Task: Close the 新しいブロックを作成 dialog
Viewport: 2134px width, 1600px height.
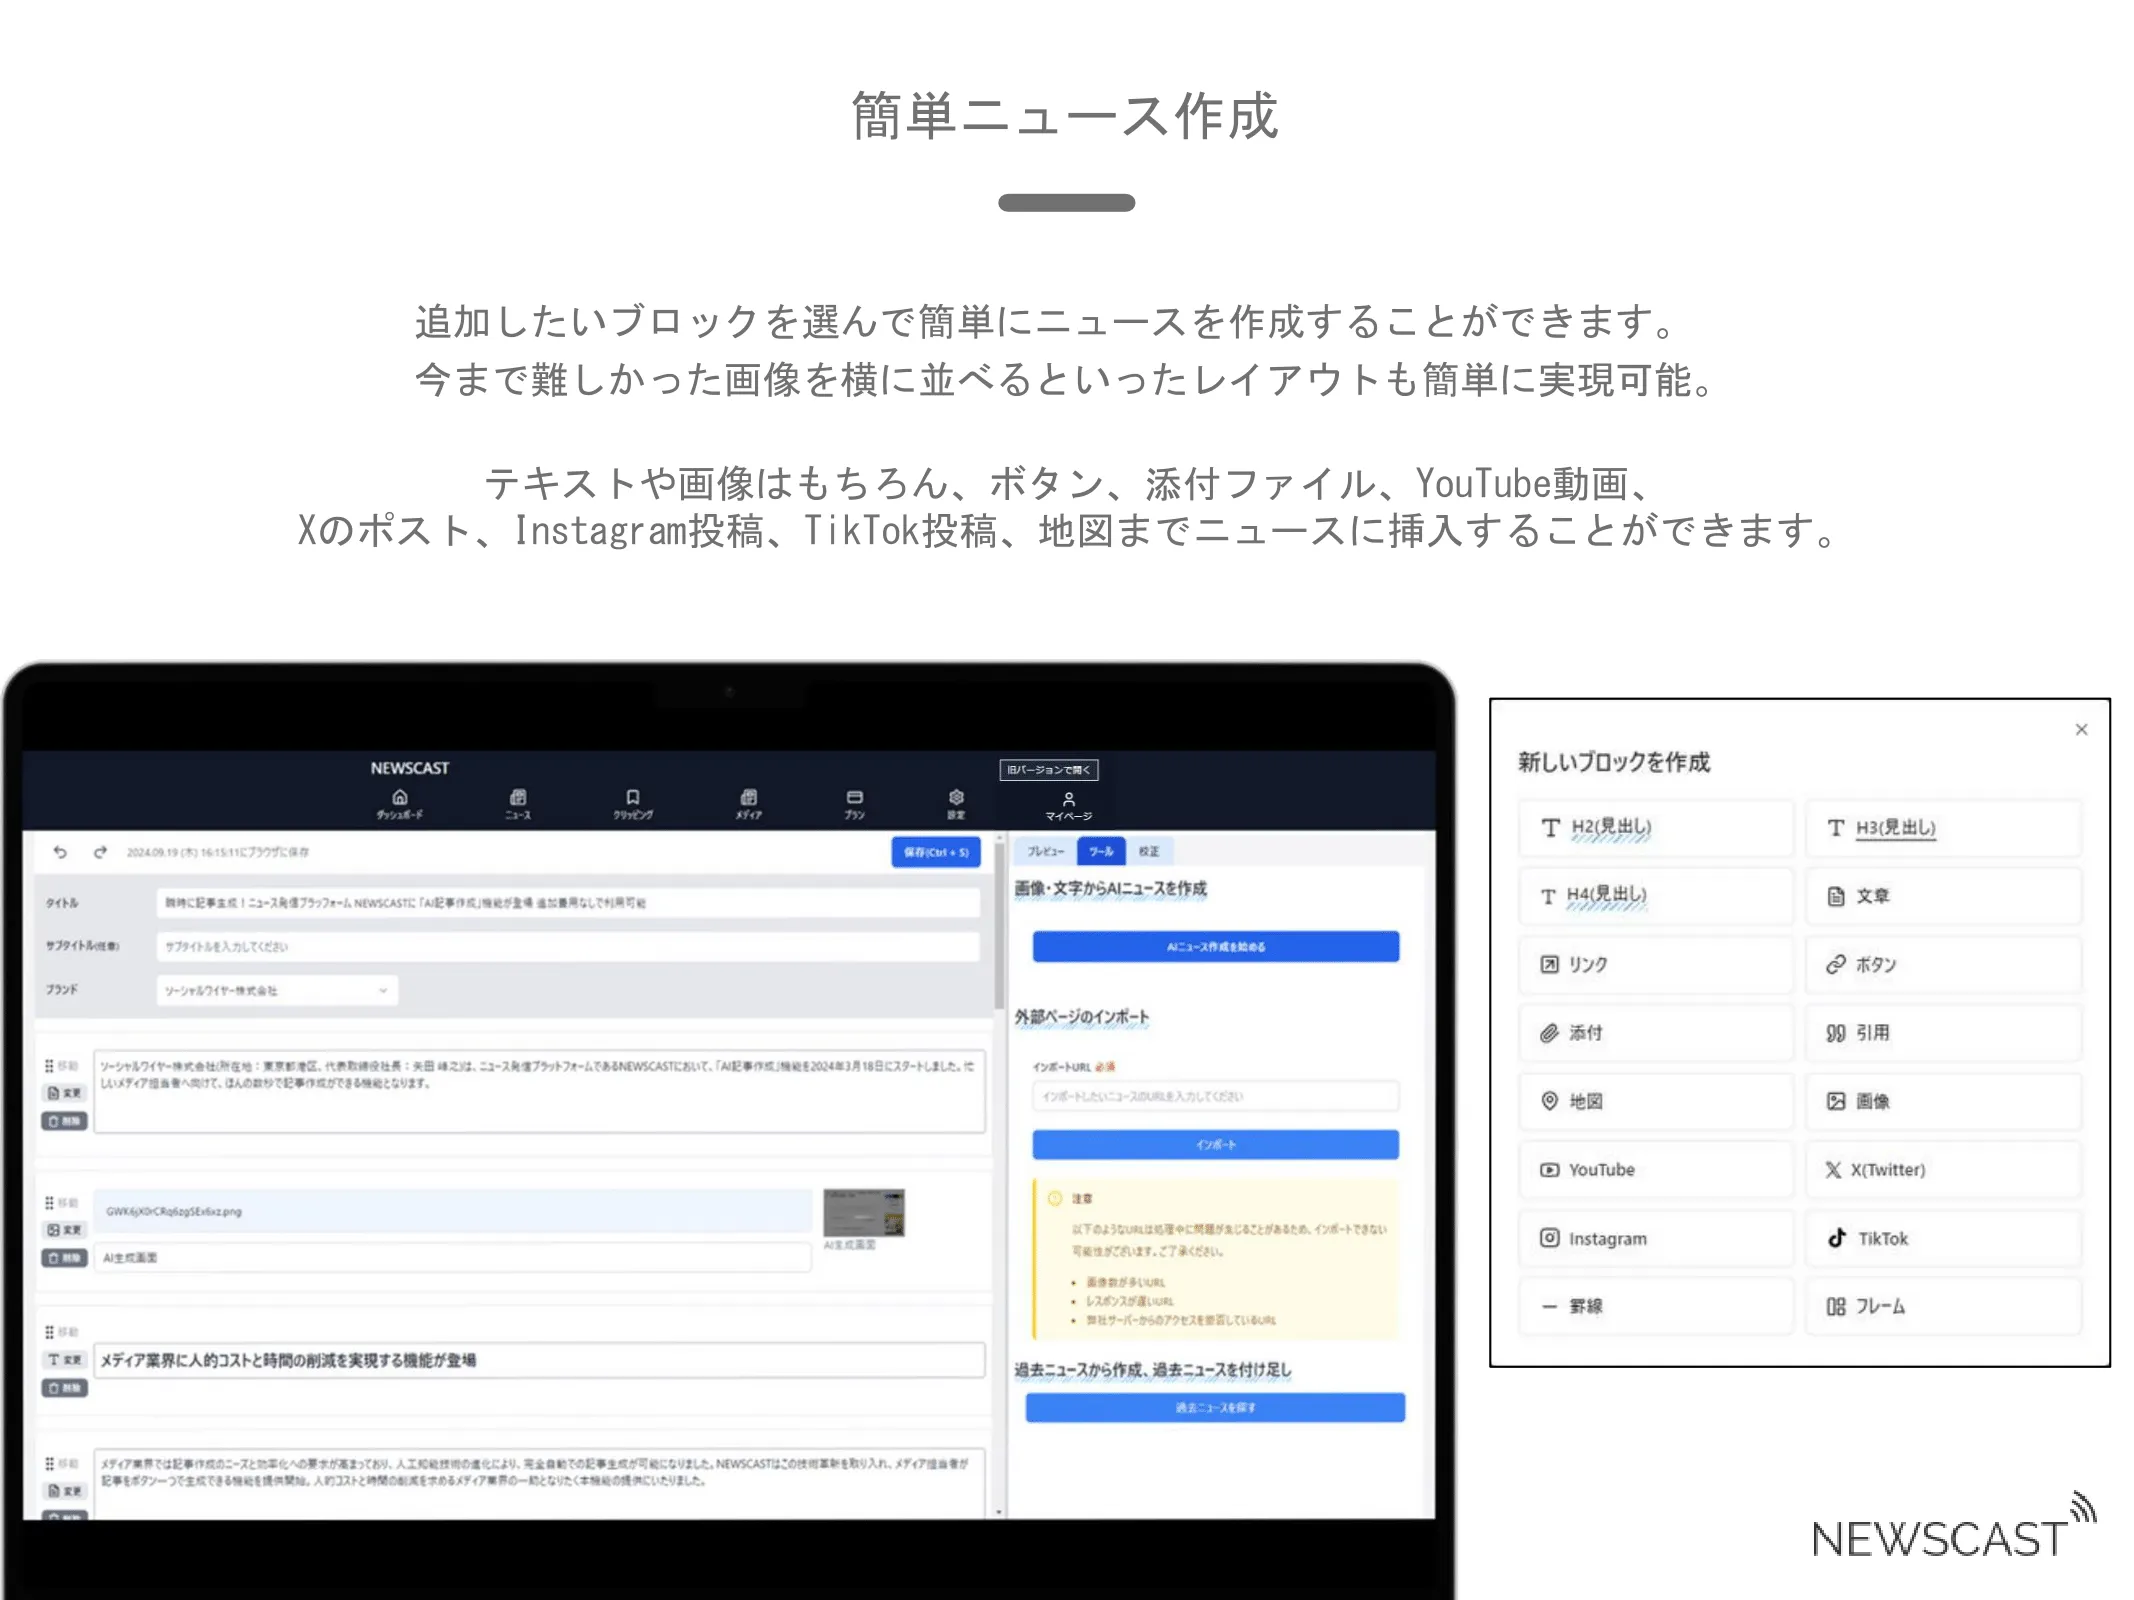Action: coord(2081,730)
